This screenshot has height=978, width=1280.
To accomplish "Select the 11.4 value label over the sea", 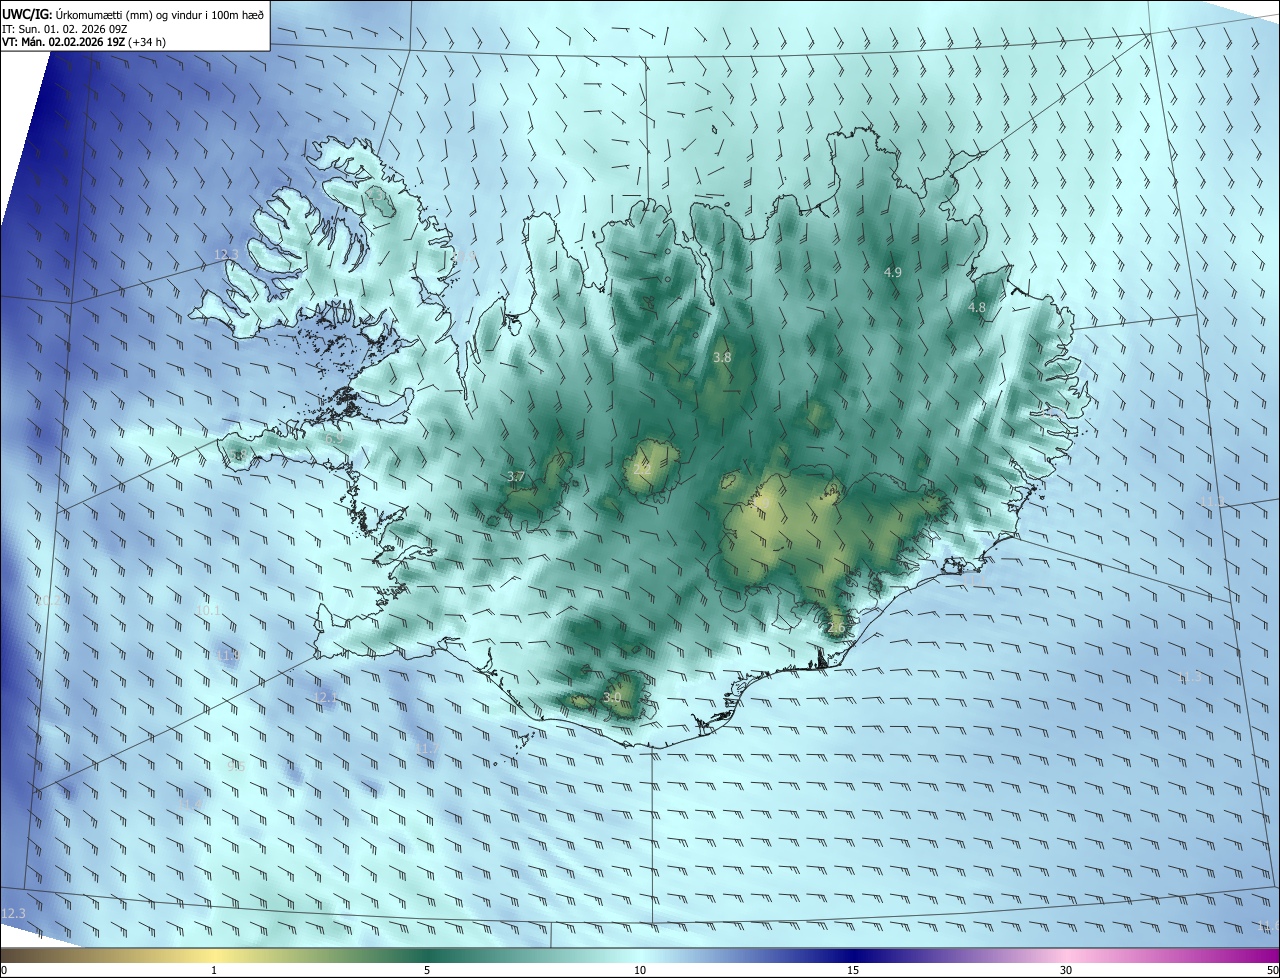I will [x=190, y=804].
